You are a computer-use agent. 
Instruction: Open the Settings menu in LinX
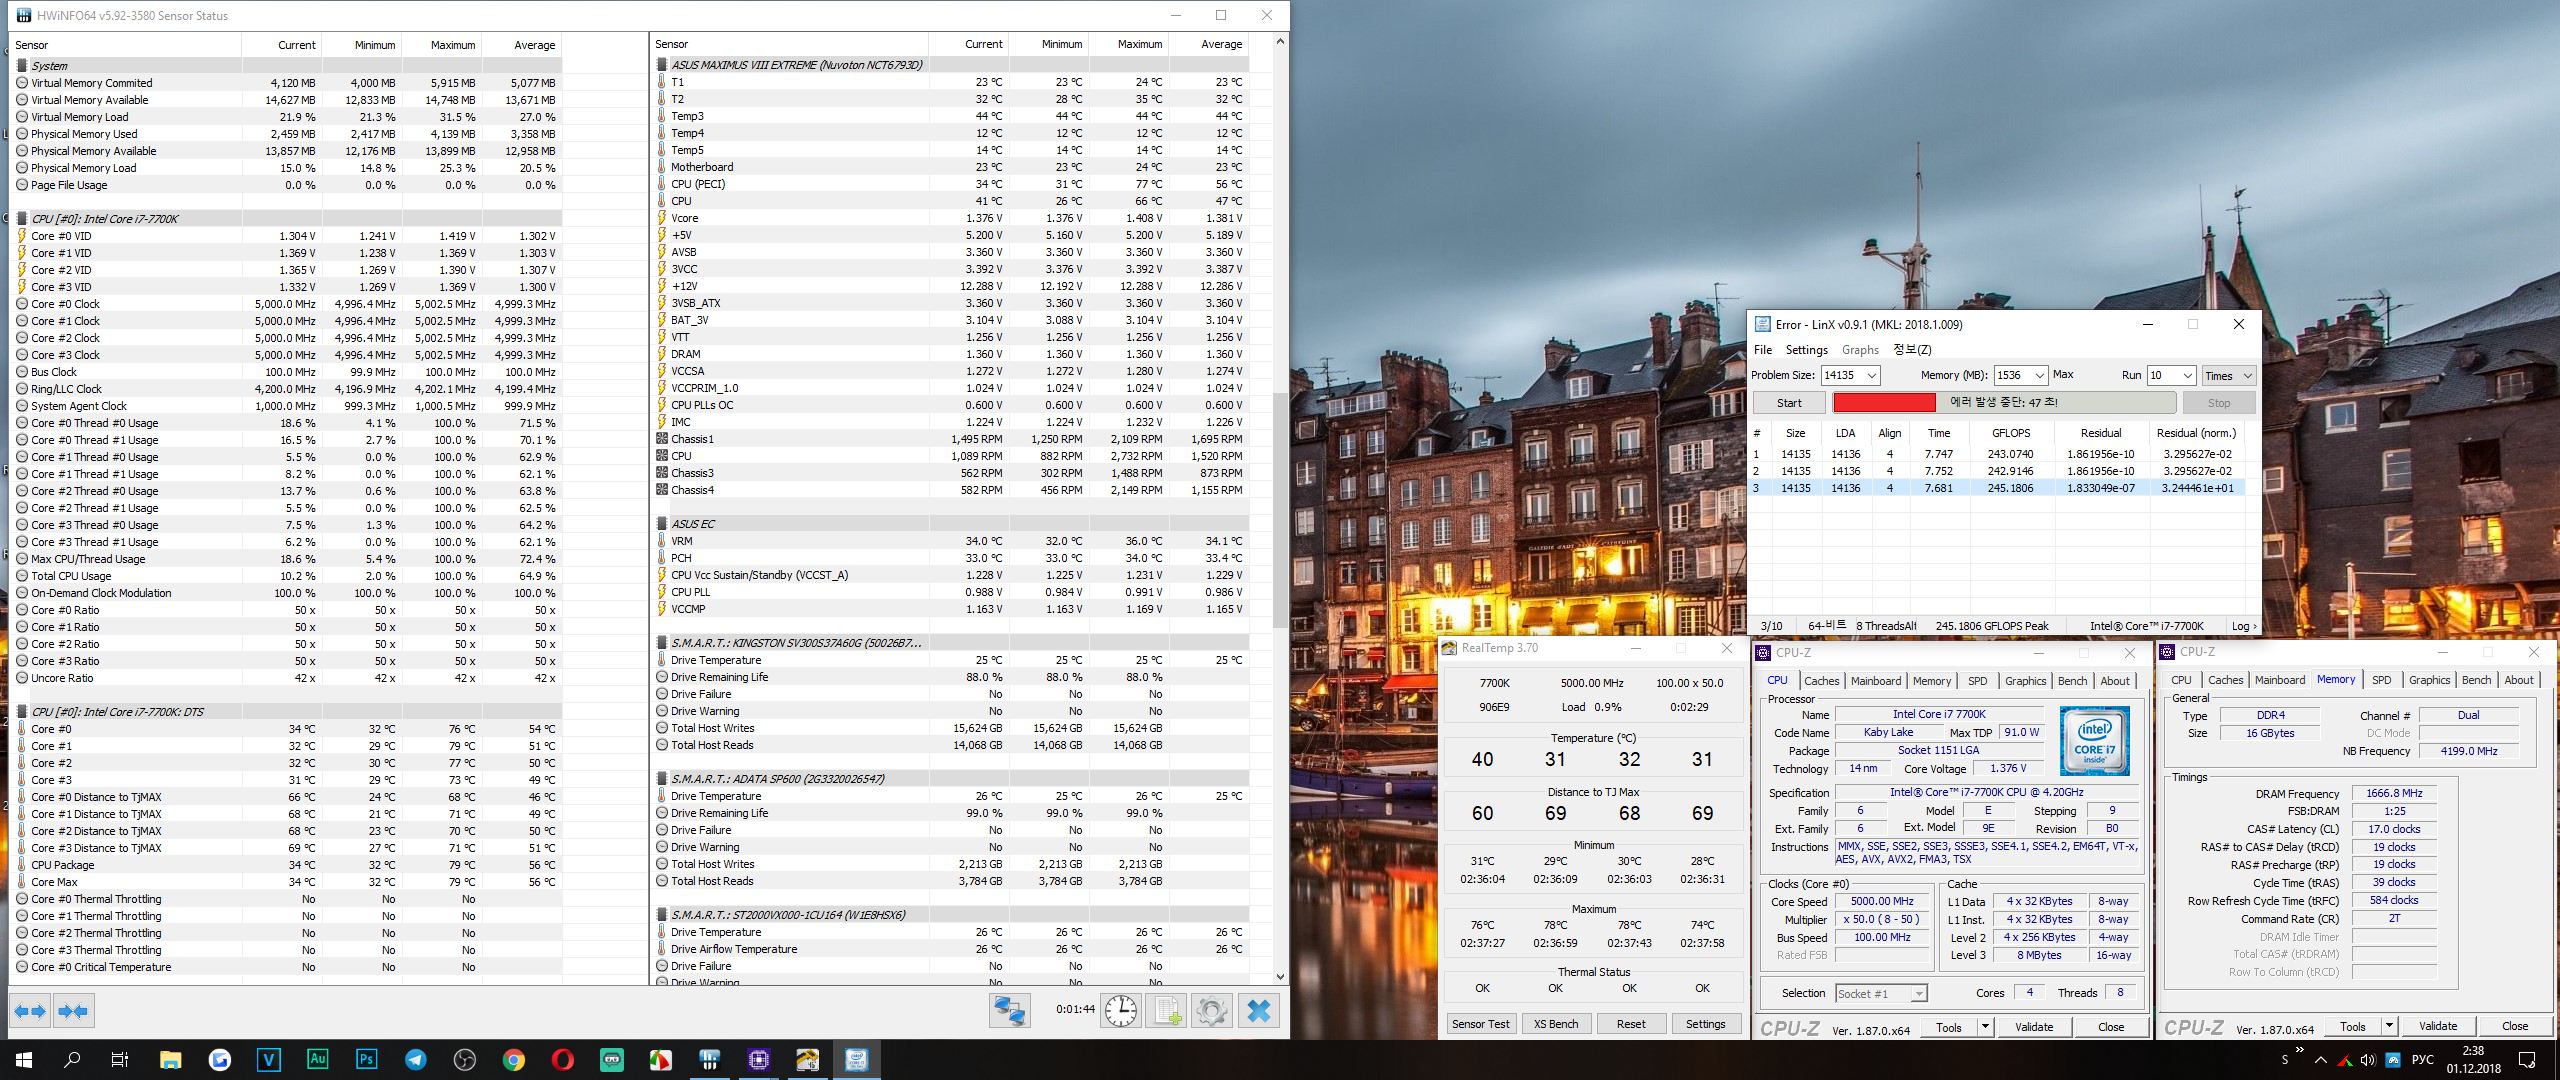1806,350
